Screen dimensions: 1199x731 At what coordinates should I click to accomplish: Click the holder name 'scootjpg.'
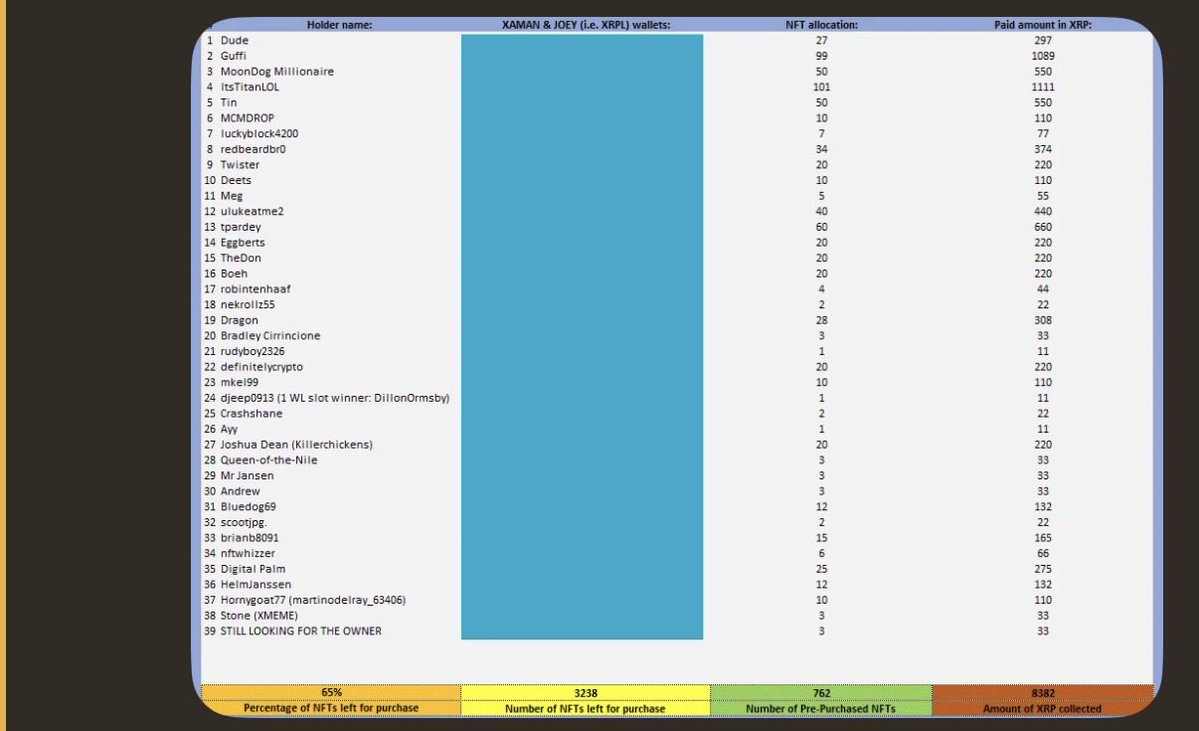pyautogui.click(x=243, y=522)
